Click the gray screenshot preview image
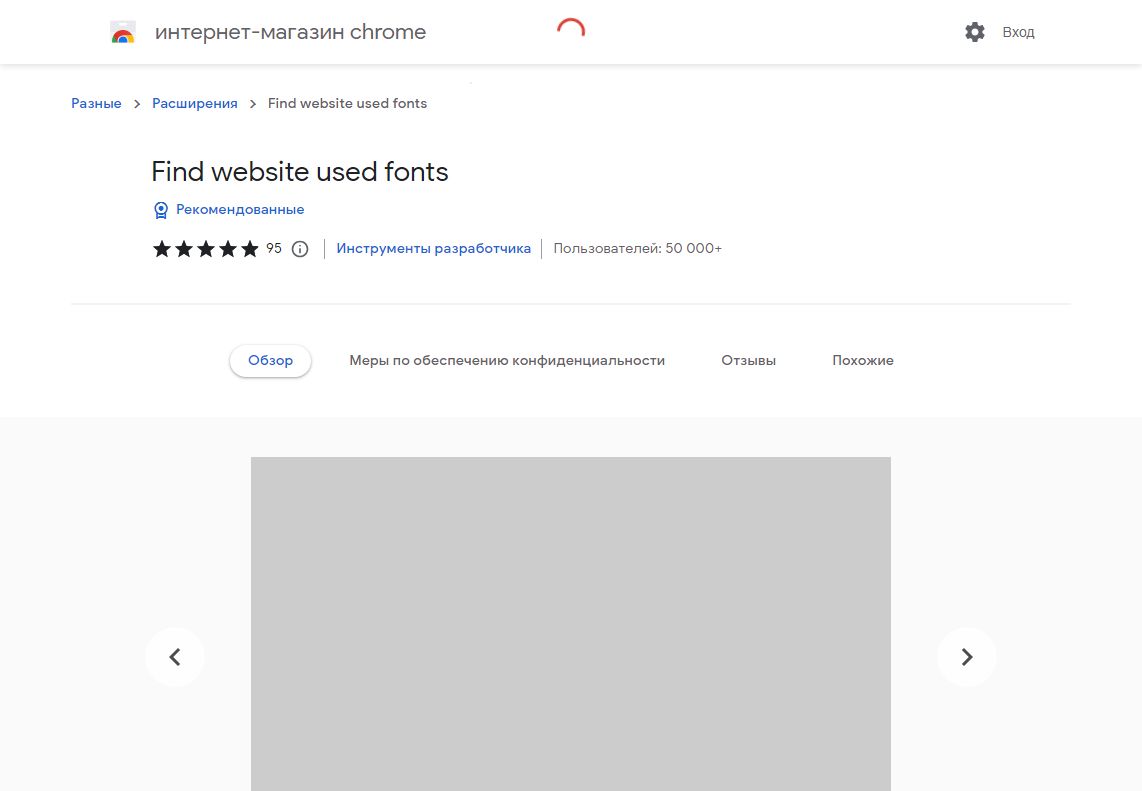The width and height of the screenshot is (1142, 791). click(571, 624)
